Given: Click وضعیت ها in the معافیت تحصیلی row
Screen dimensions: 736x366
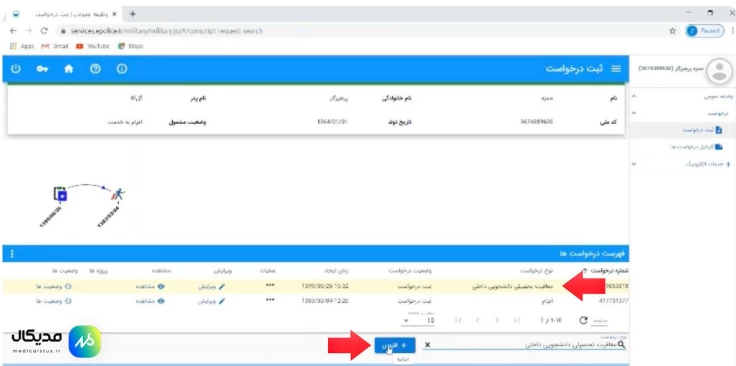Looking at the screenshot, I should click(x=54, y=287).
